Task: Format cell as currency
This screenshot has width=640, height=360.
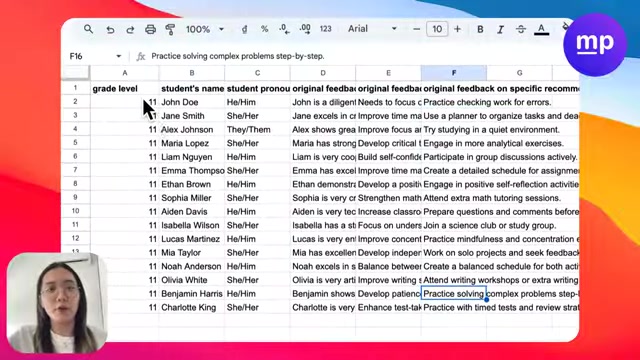Action: (x=244, y=29)
